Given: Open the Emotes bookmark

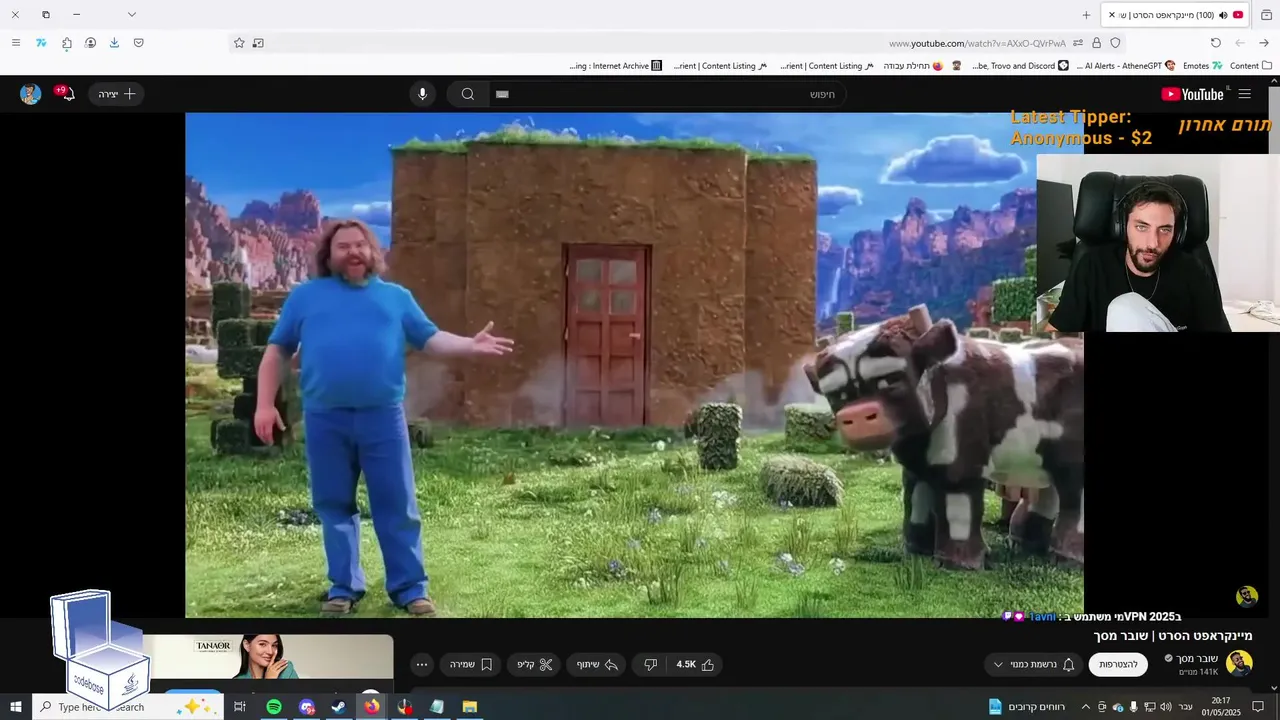Looking at the screenshot, I should [1203, 66].
